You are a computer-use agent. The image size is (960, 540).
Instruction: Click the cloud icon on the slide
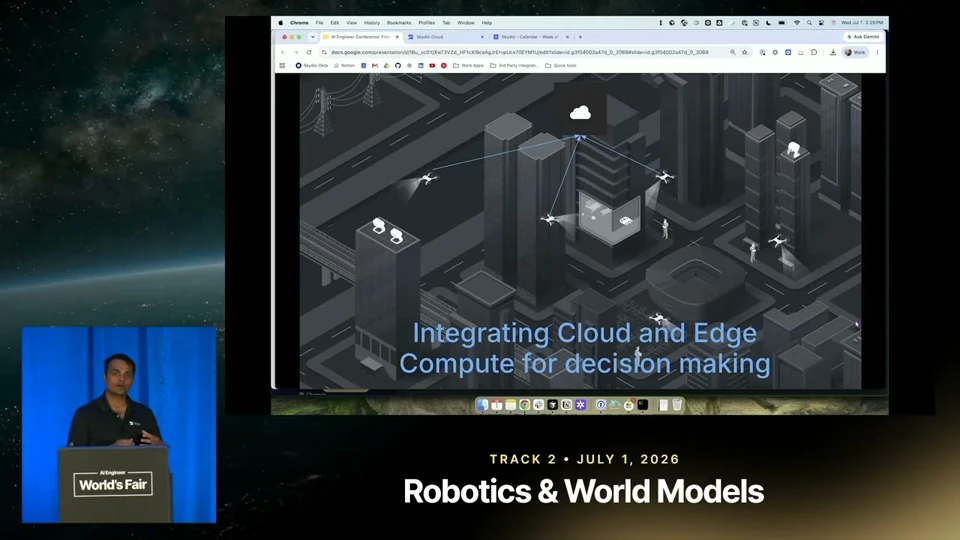coord(580,113)
